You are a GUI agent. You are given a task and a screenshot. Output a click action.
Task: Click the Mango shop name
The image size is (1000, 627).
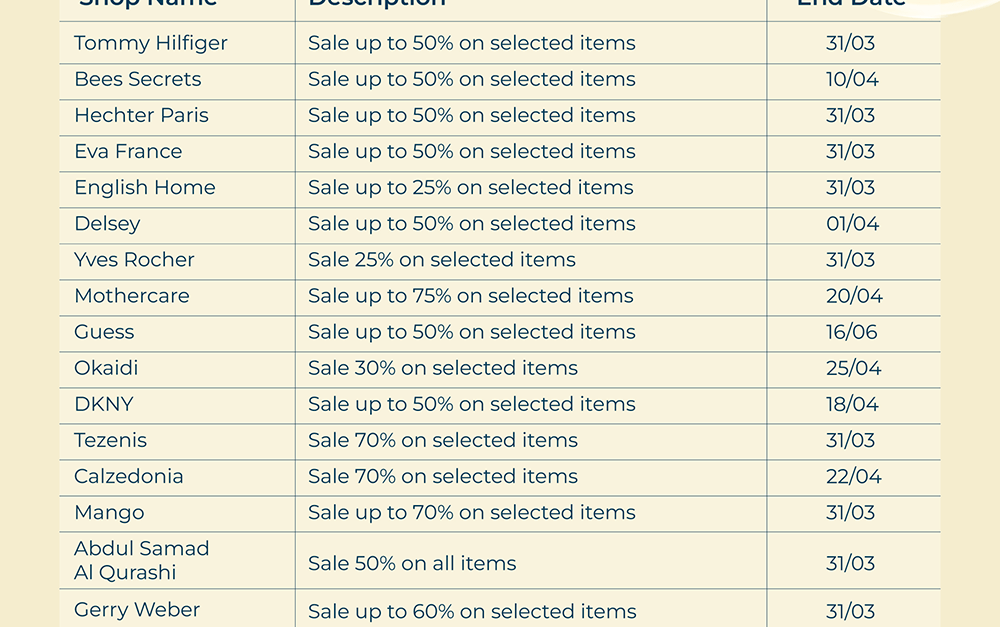(109, 513)
